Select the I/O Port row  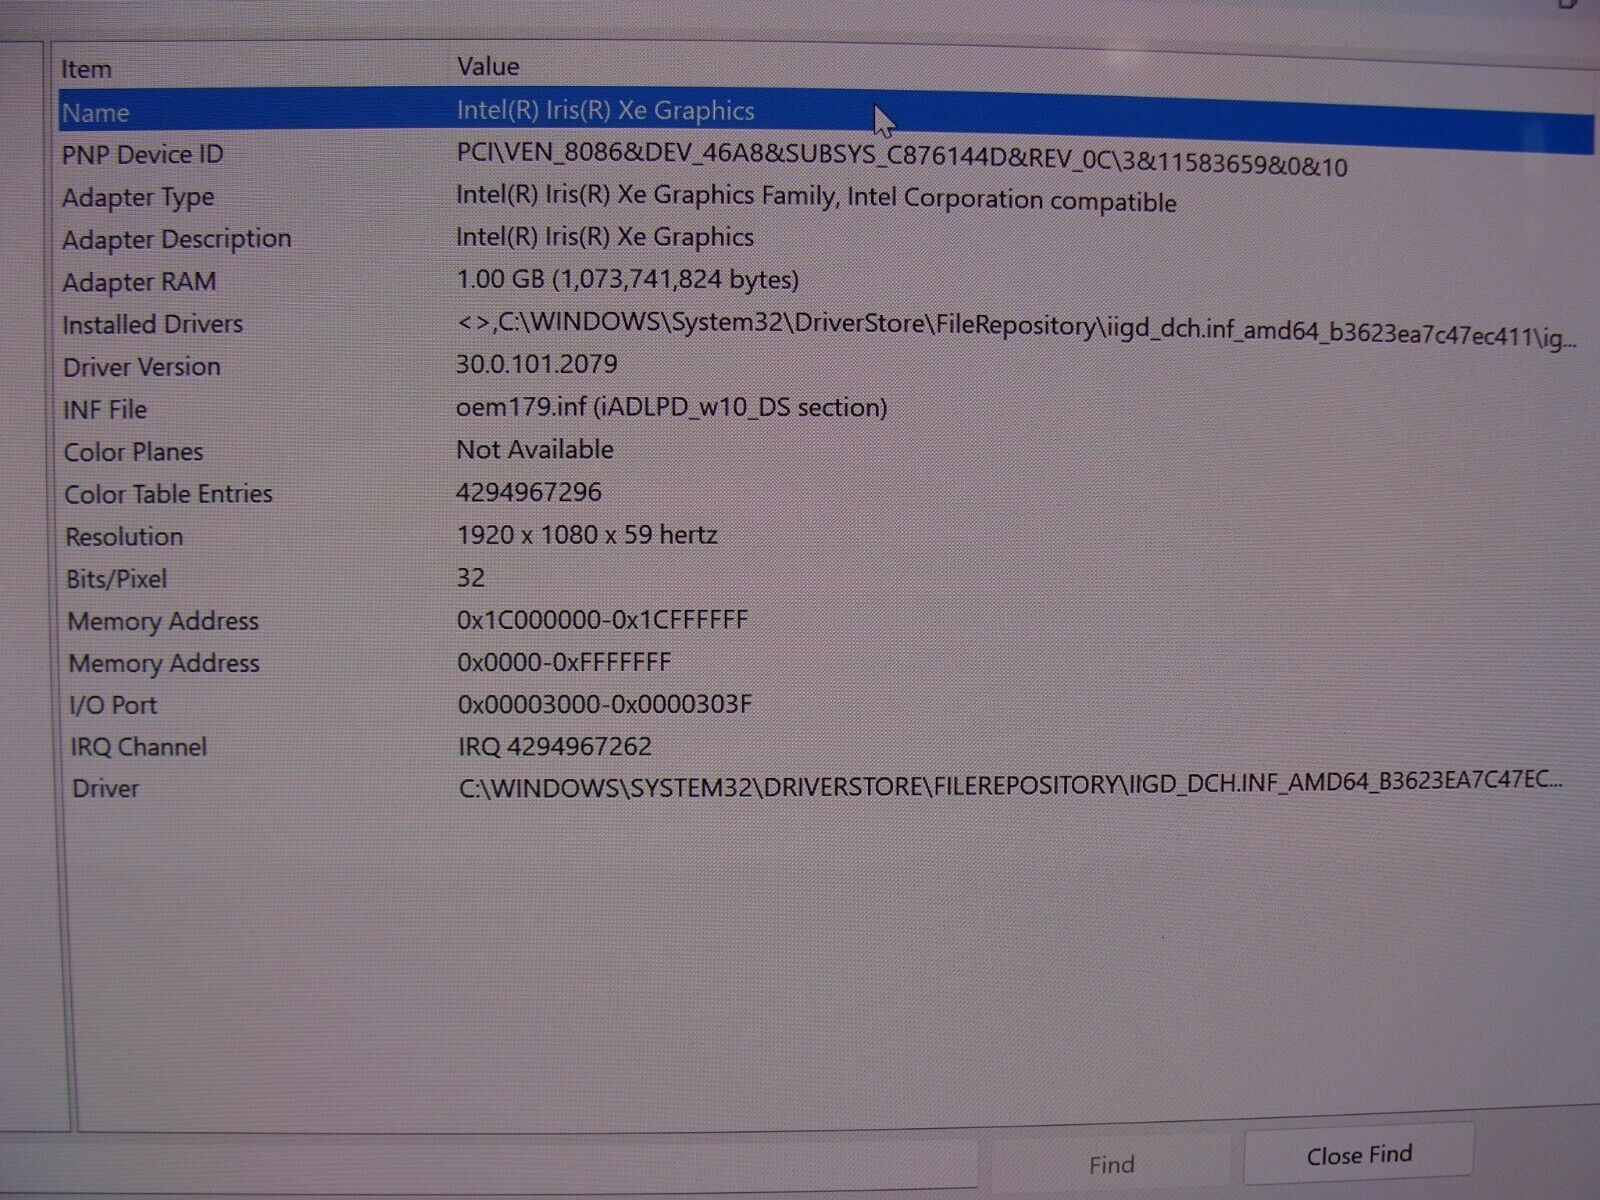point(825,705)
